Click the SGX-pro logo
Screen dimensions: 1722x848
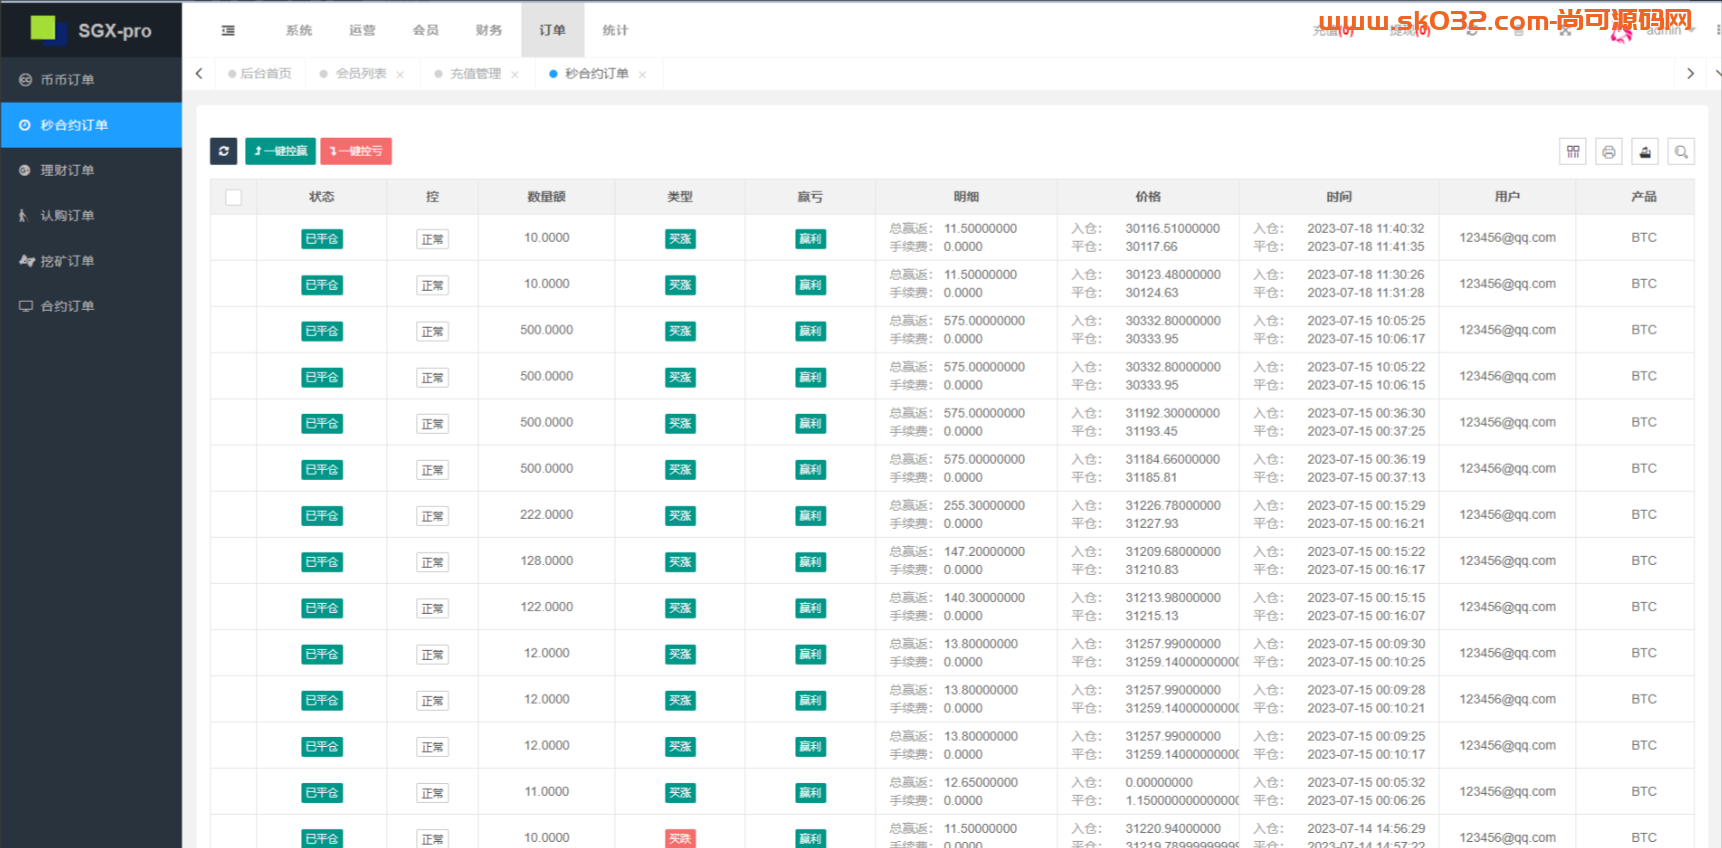(x=91, y=29)
